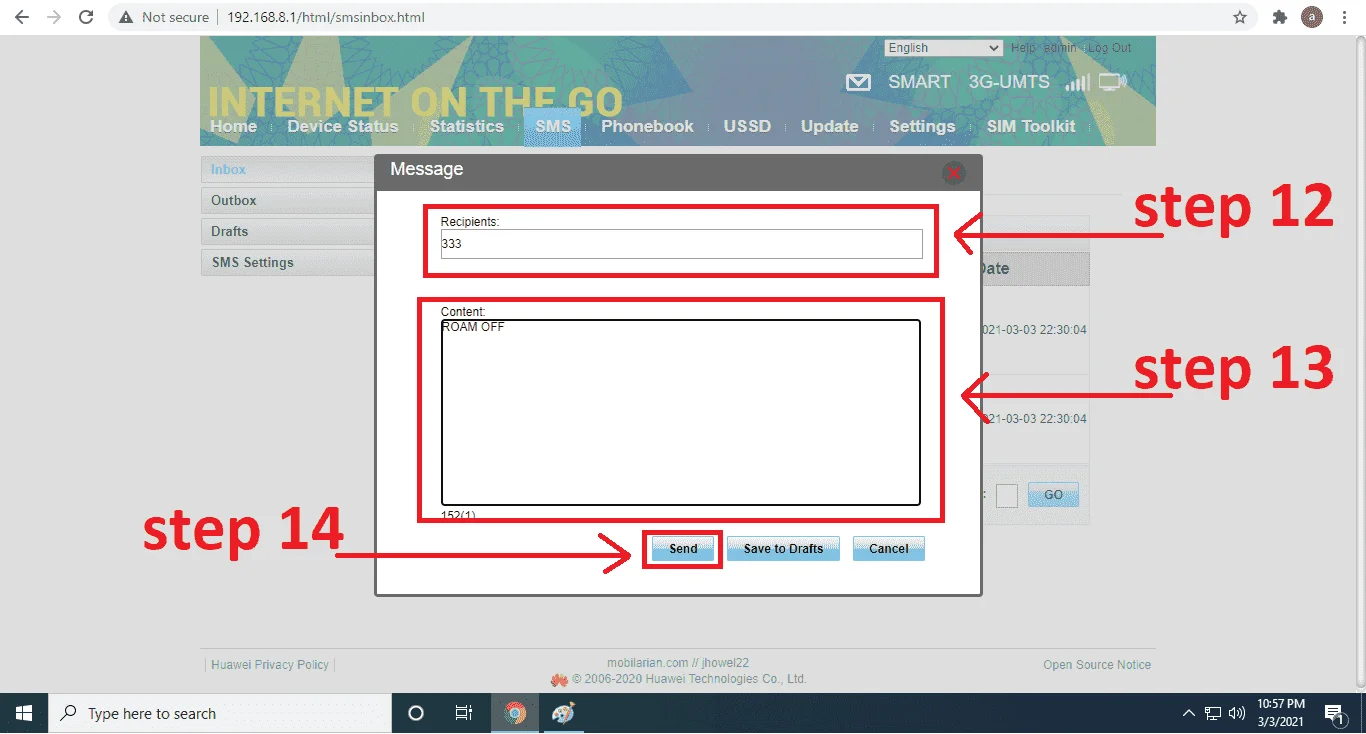Click the Send button
This screenshot has height=734, width=1366.
pos(683,548)
